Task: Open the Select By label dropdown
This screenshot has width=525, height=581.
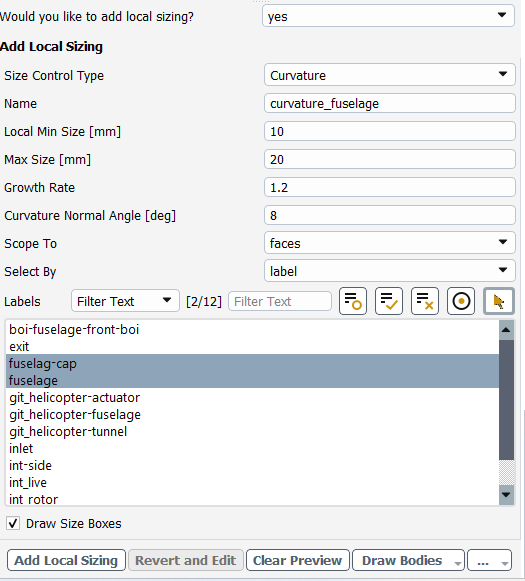Action: pyautogui.click(x=390, y=271)
